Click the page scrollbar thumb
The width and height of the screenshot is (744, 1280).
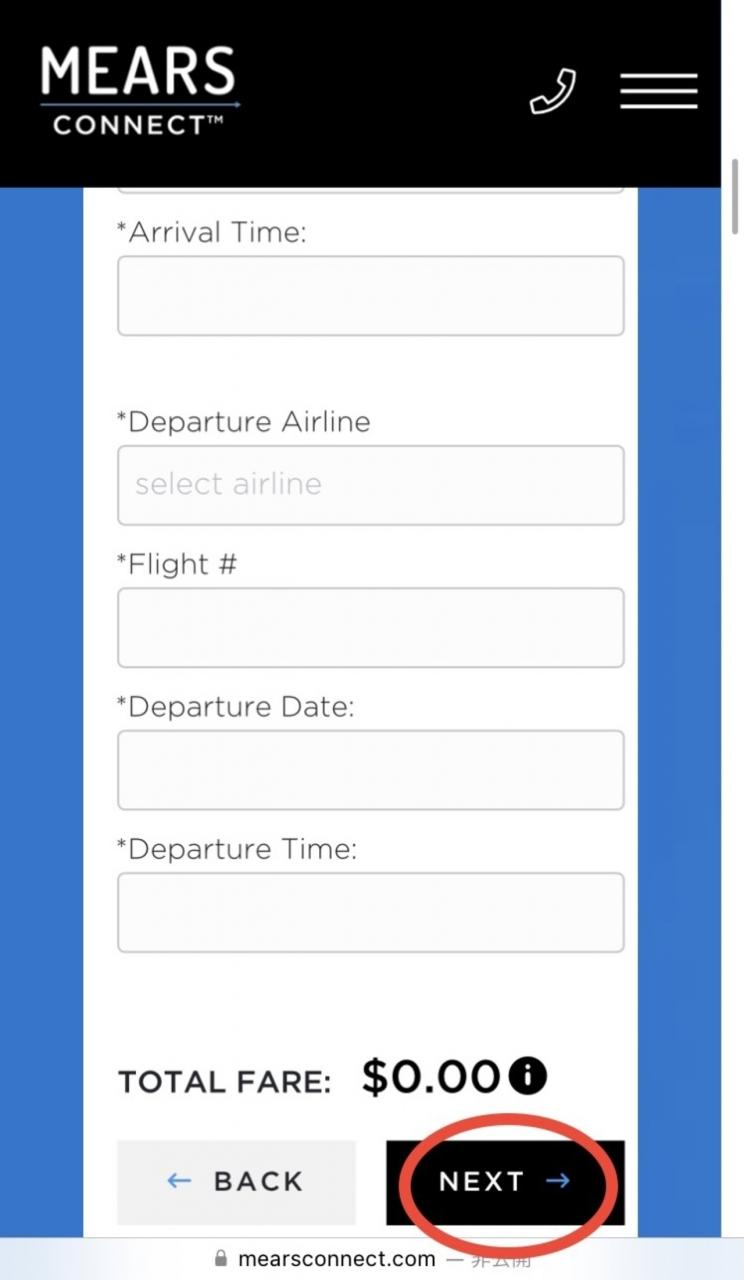(x=736, y=195)
